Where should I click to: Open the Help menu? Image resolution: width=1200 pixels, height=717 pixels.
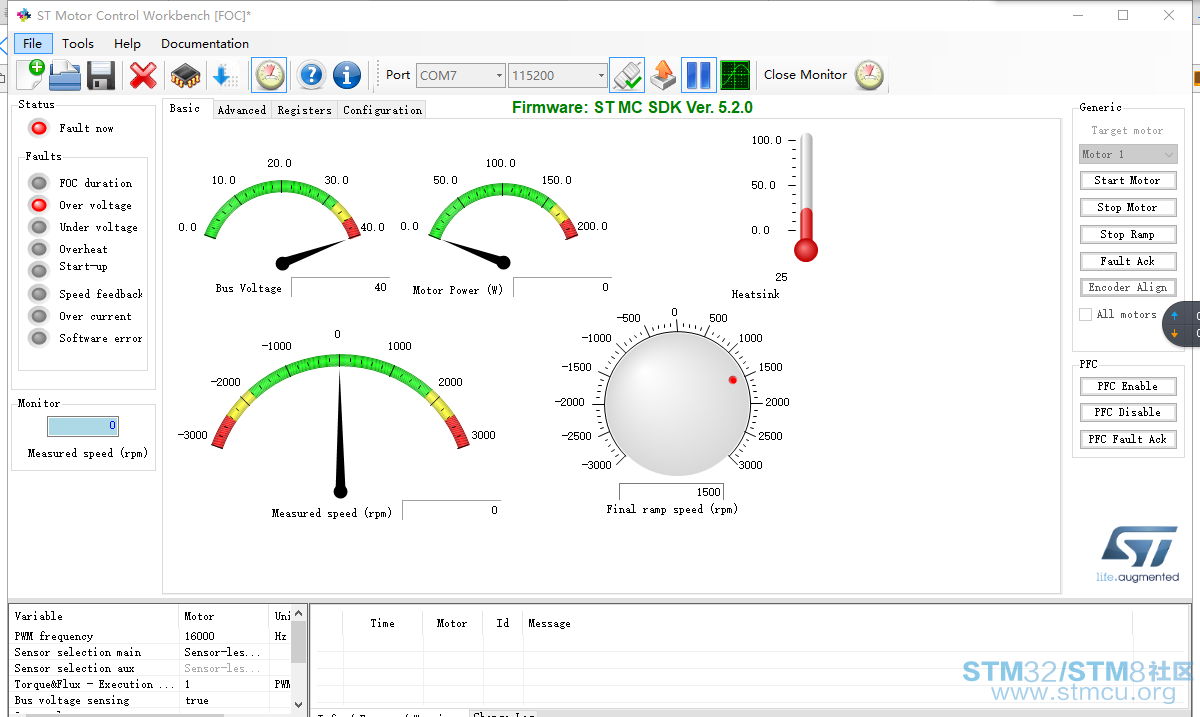(127, 43)
